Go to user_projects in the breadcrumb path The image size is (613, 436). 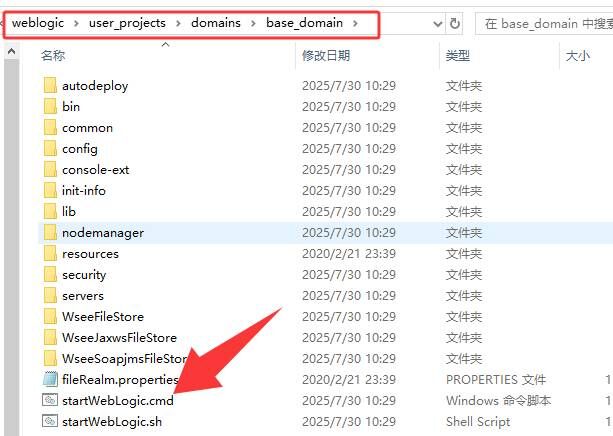pos(127,23)
